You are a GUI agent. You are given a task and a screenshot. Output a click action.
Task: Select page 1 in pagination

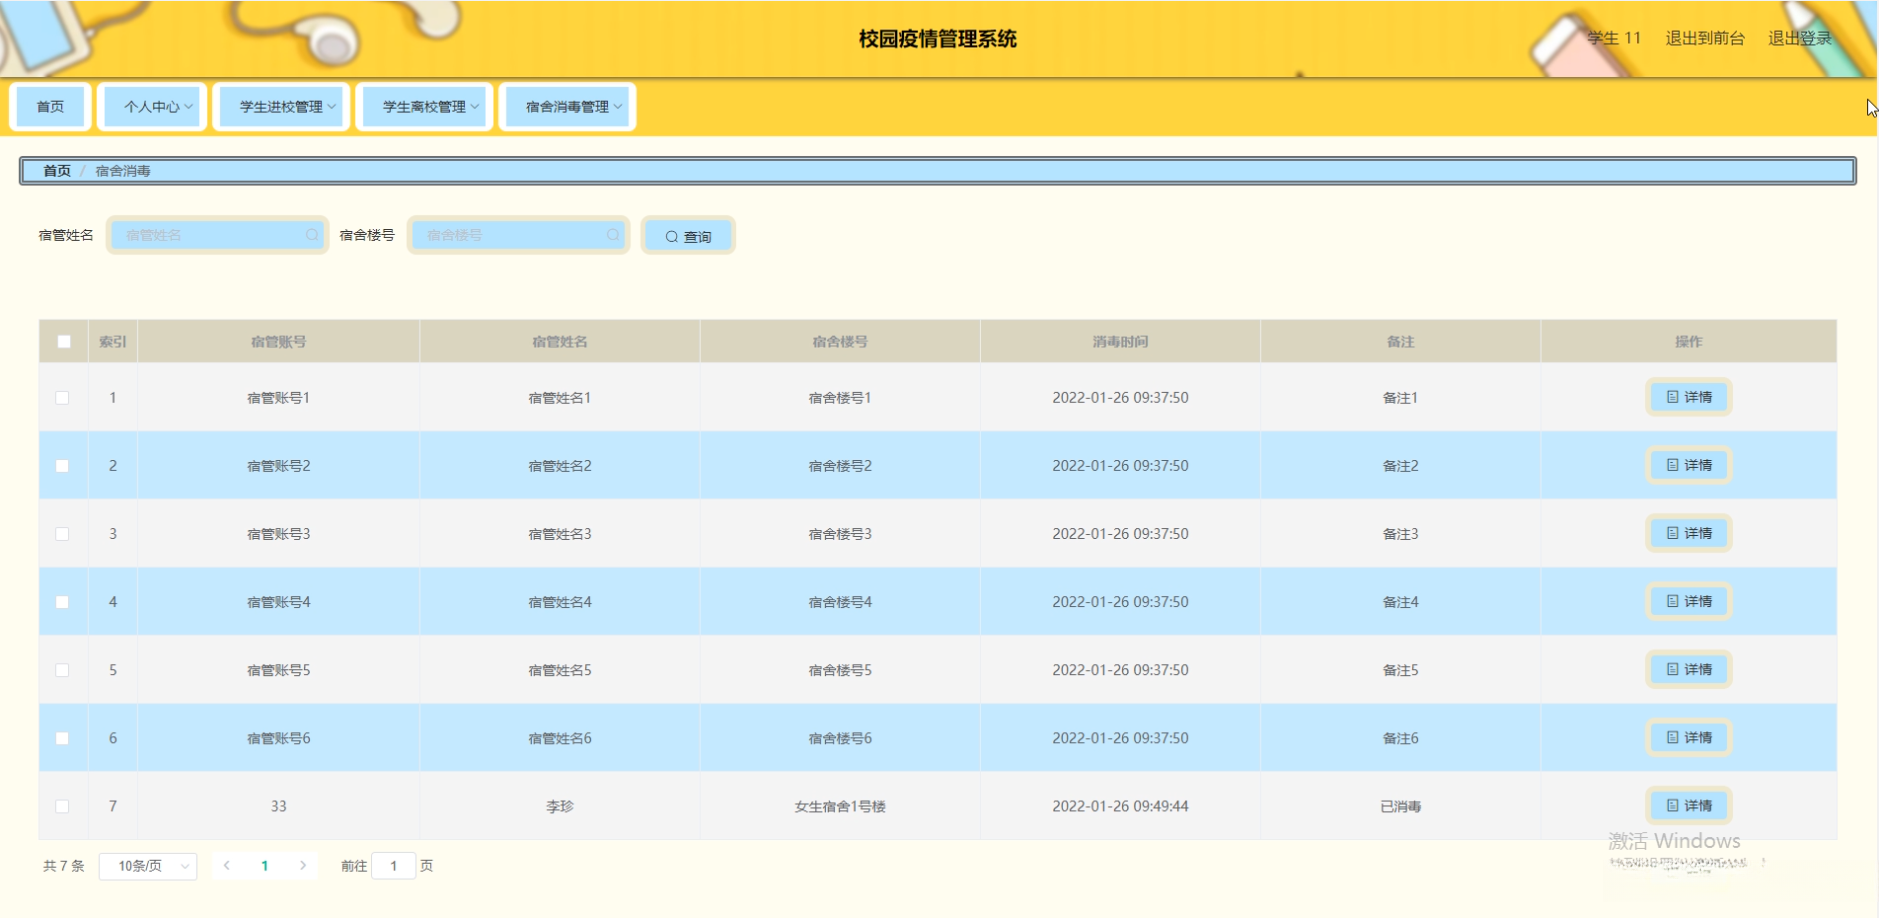(x=265, y=866)
